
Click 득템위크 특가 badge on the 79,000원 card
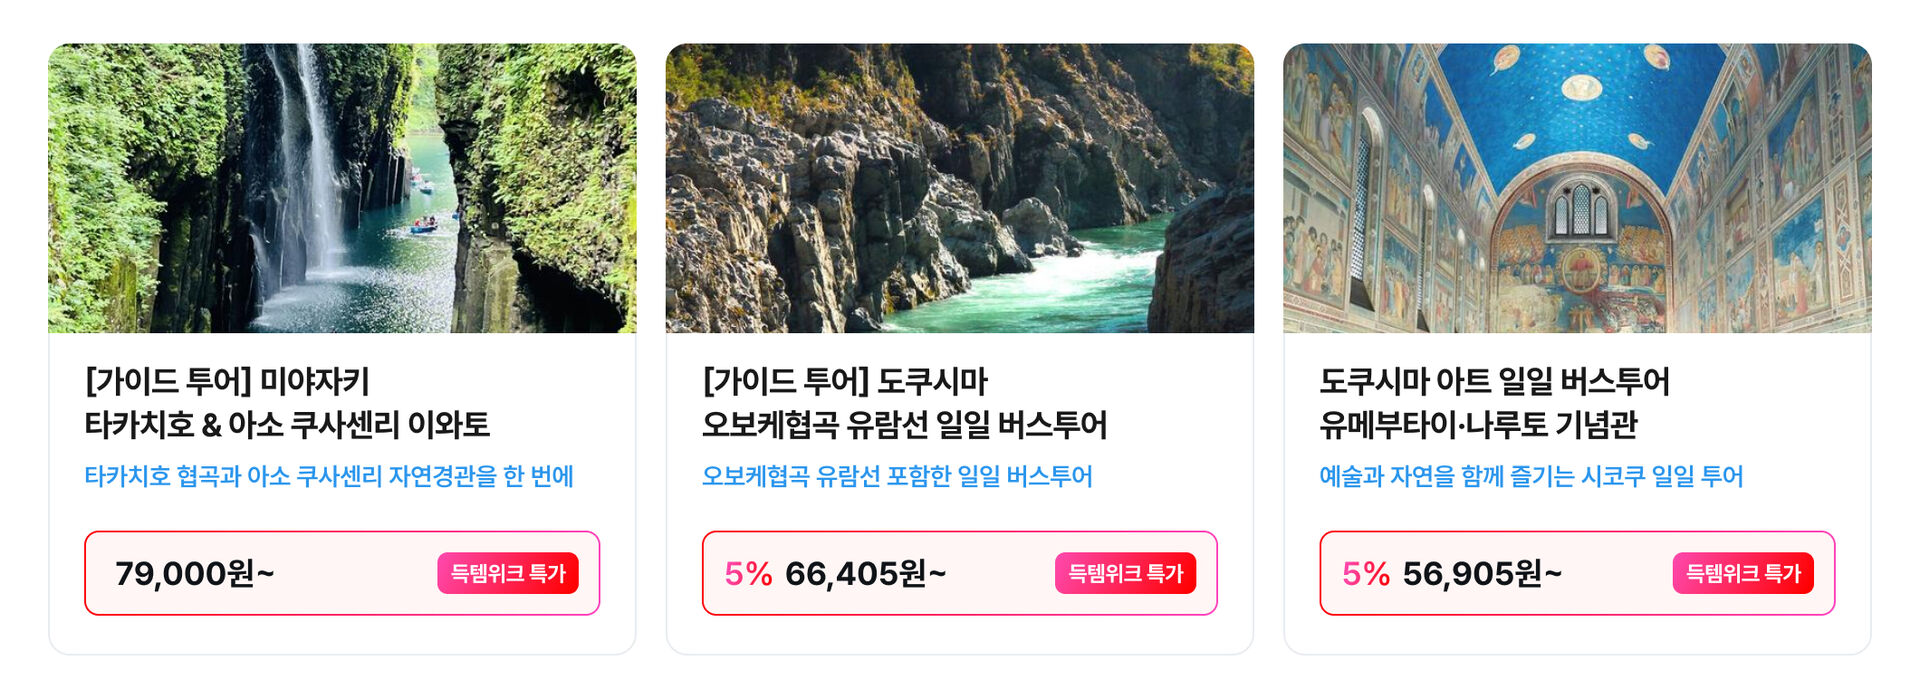pos(508,573)
